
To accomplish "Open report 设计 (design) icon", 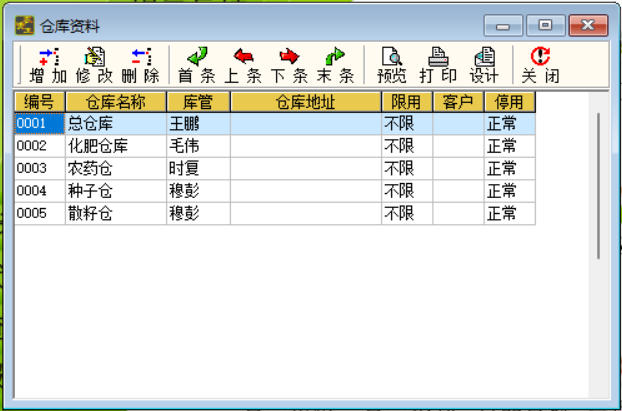I will 484,65.
